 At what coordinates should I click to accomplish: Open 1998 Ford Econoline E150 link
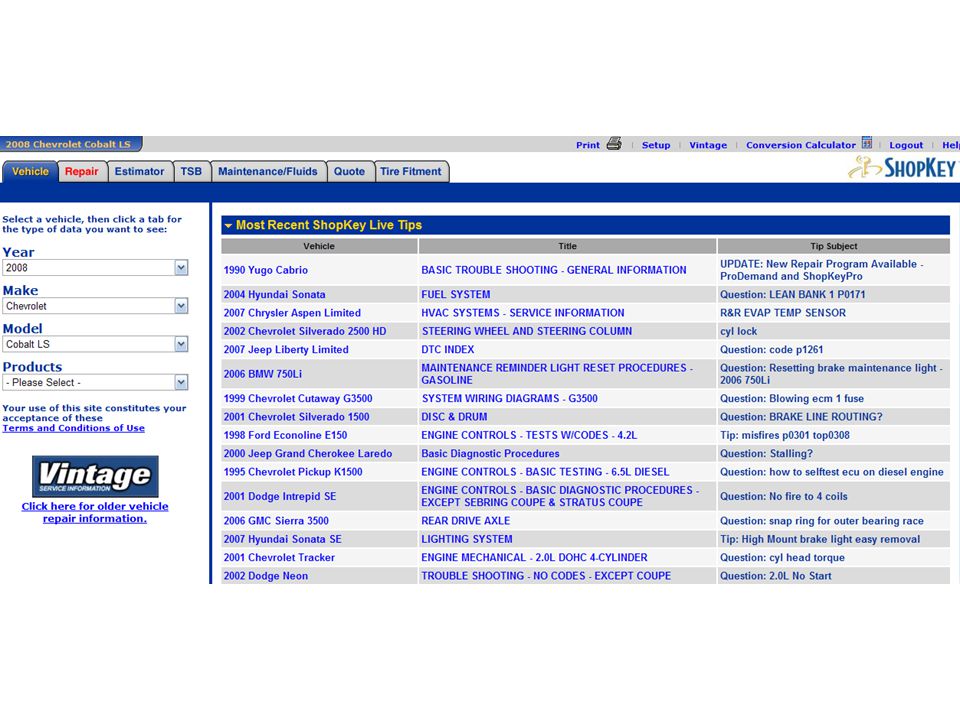click(285, 435)
